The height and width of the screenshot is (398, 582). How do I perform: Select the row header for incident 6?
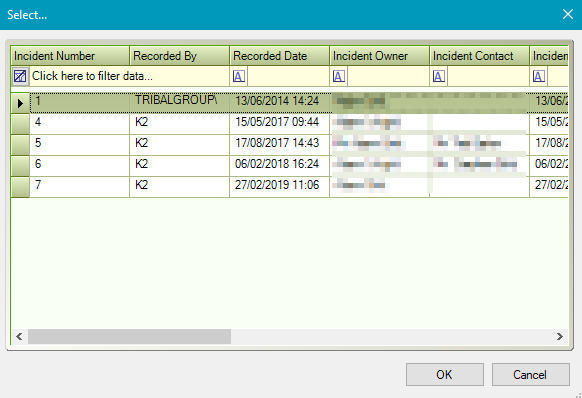[20, 166]
